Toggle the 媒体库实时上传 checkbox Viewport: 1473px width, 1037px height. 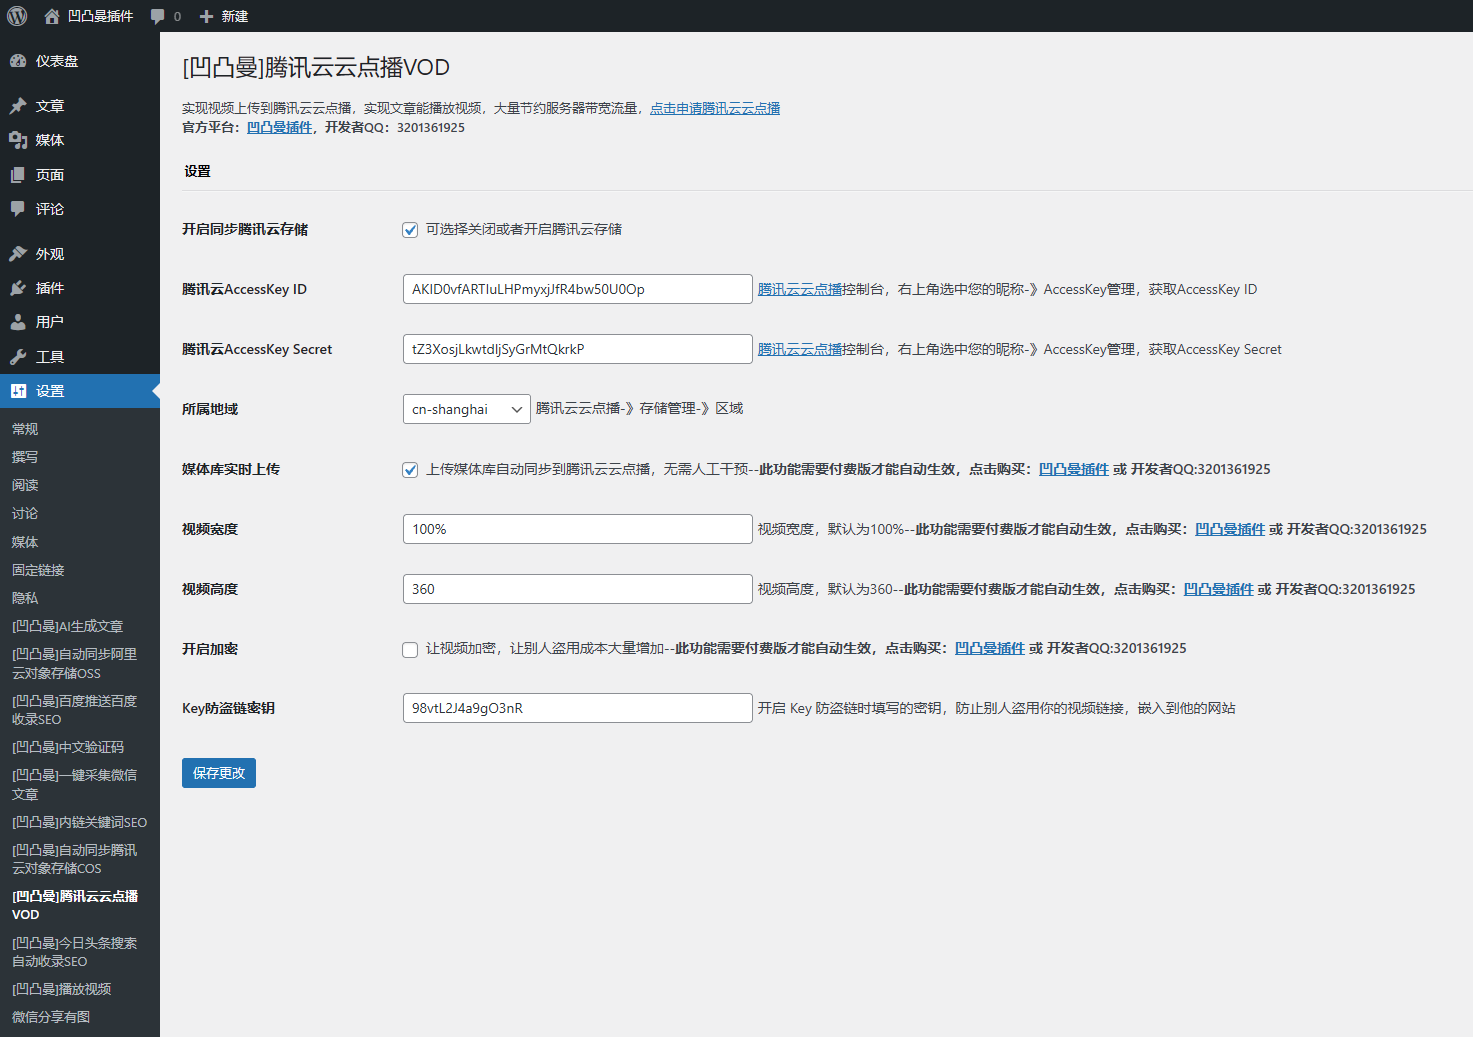coord(410,470)
